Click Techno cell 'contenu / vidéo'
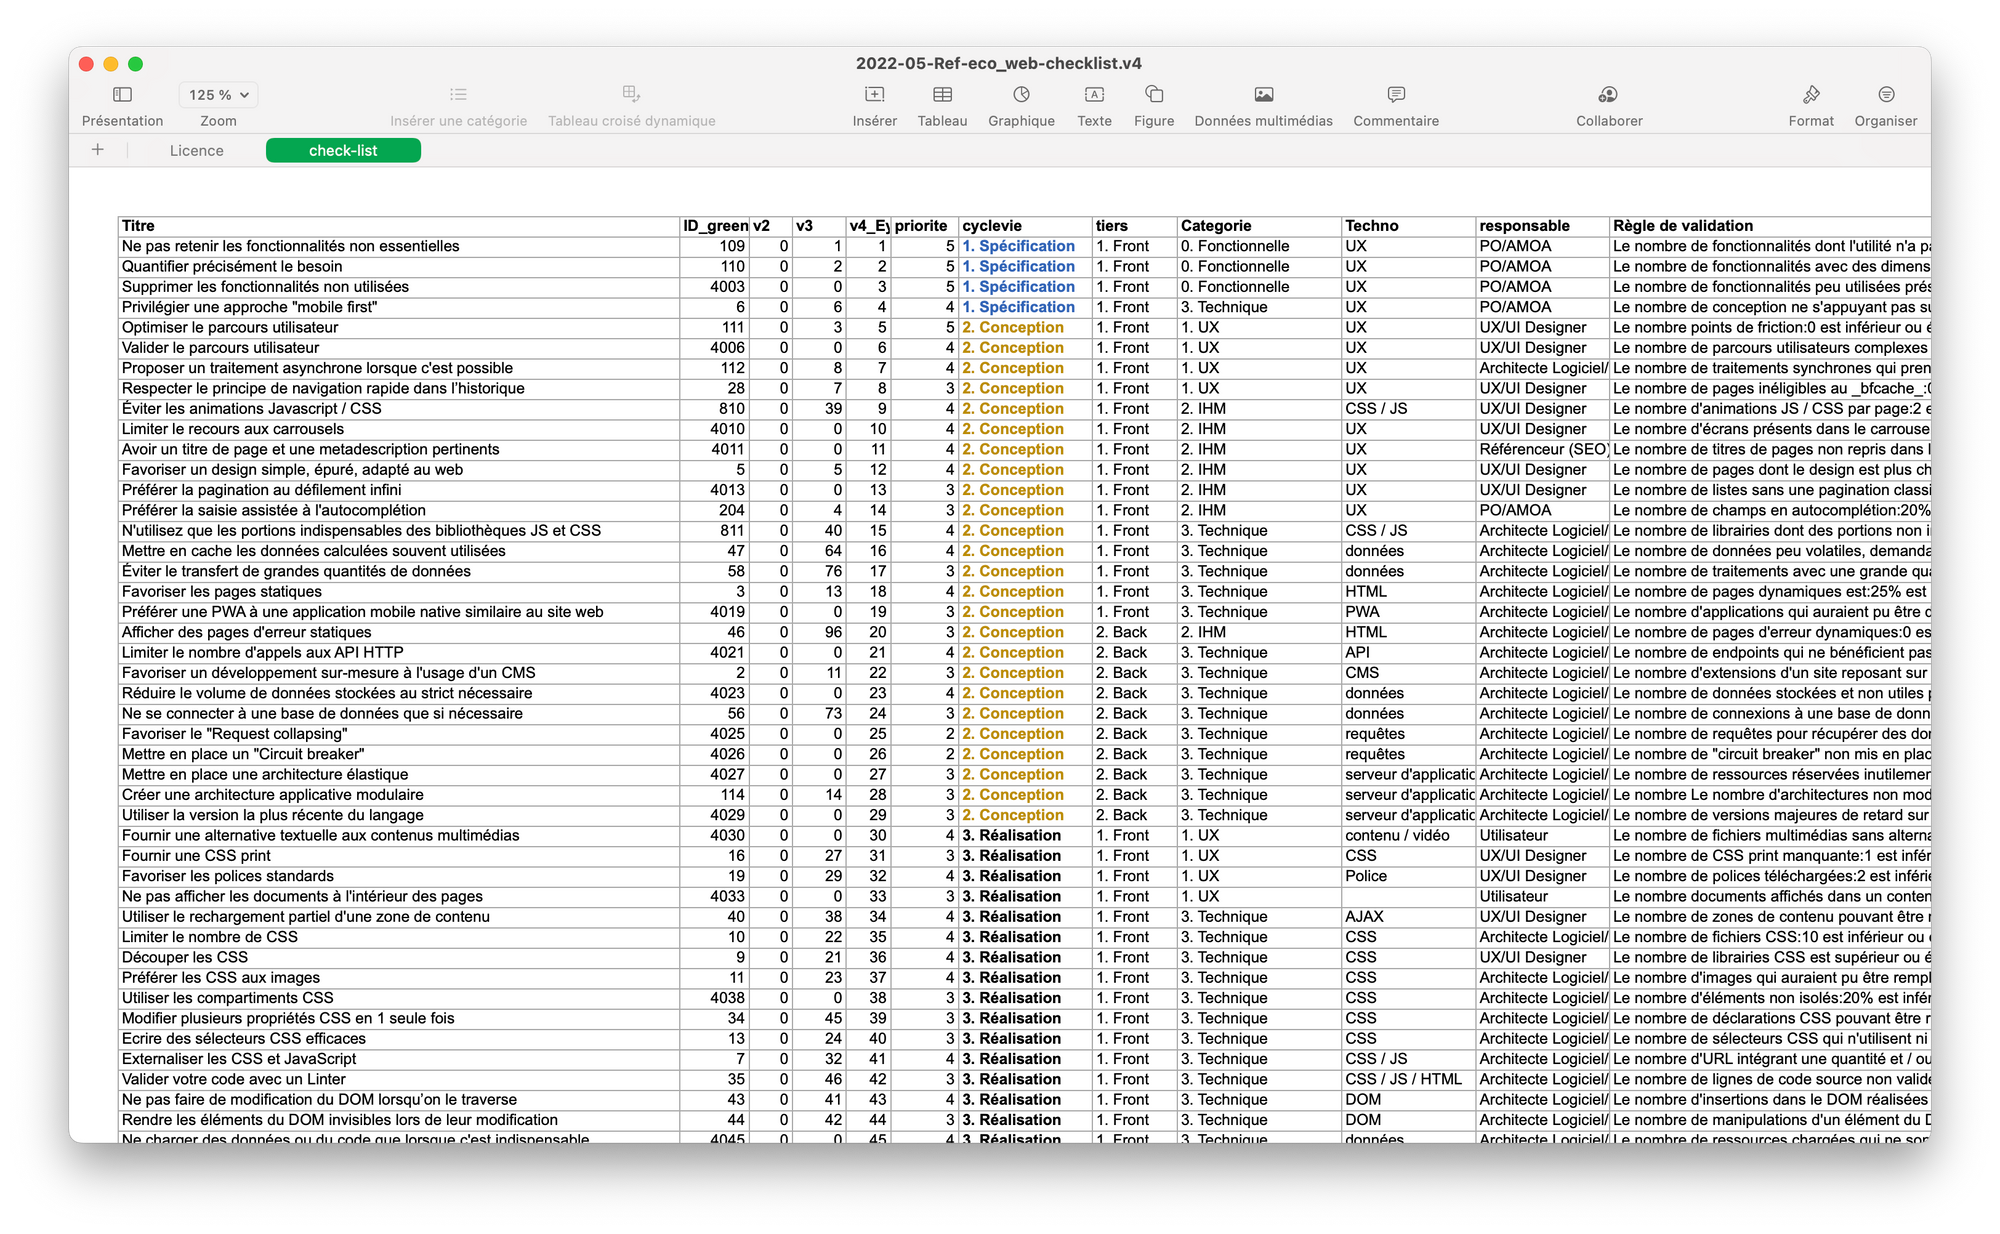The image size is (2000, 1234). point(1409,835)
